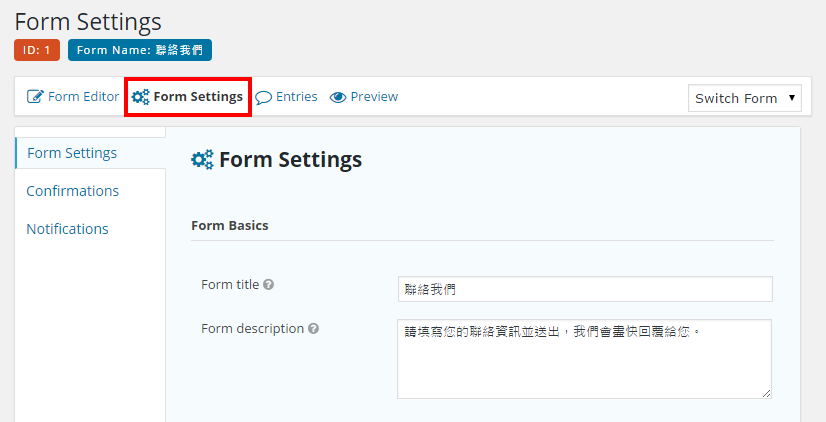The height and width of the screenshot is (422, 826).
Task: Open the Switch Form dropdown
Action: coord(744,98)
